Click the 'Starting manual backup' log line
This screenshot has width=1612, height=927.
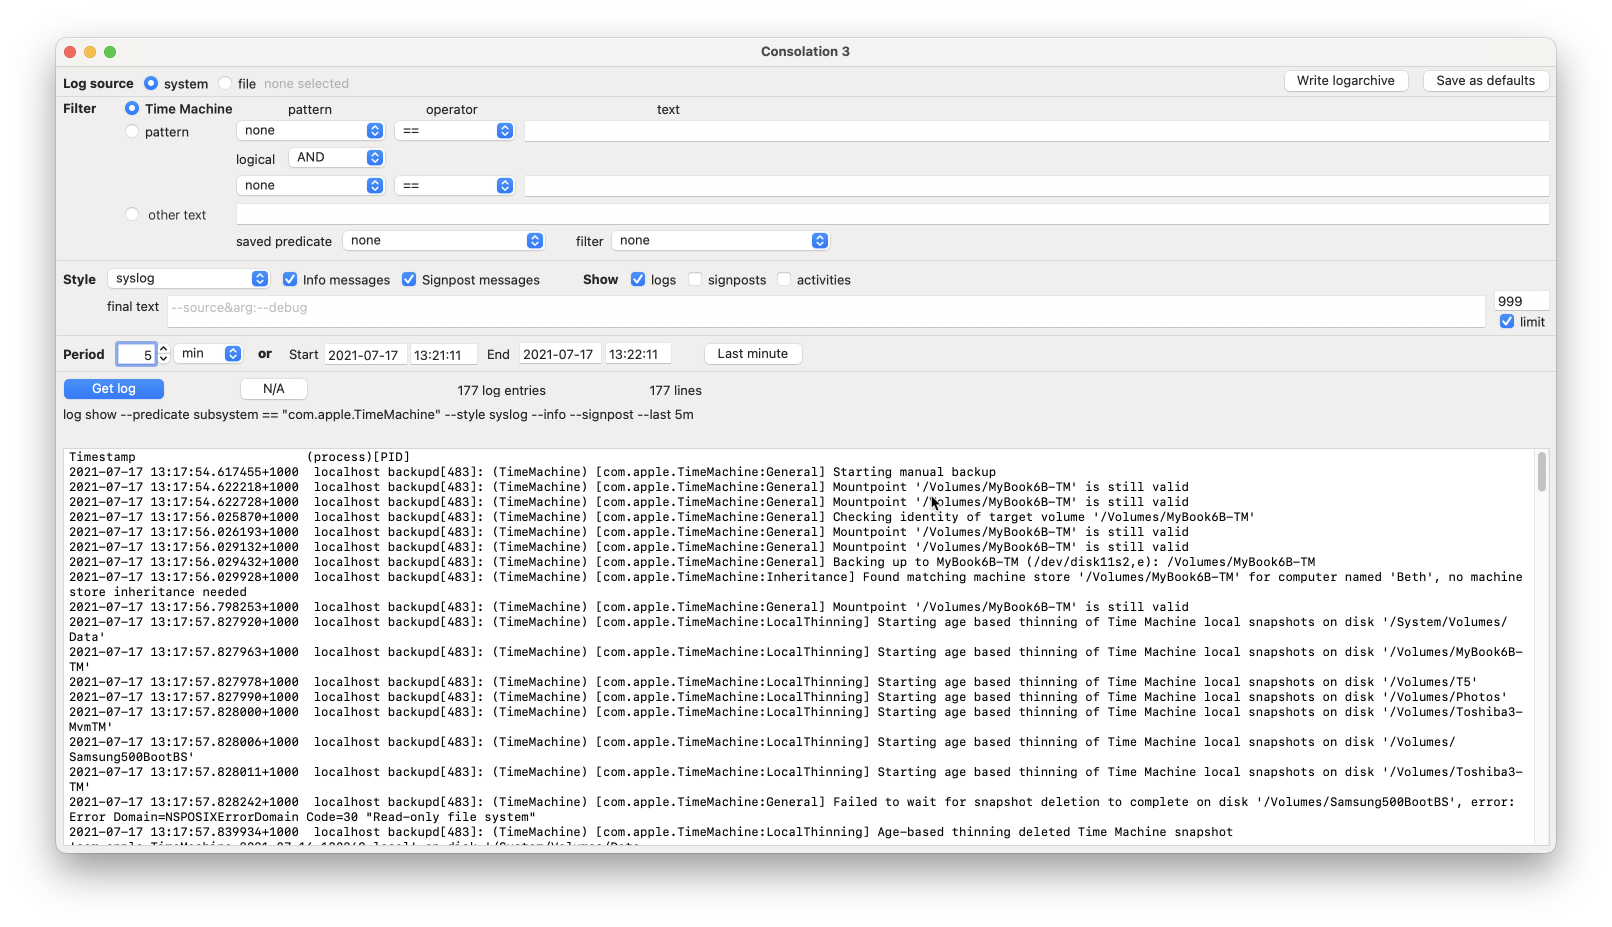532,472
